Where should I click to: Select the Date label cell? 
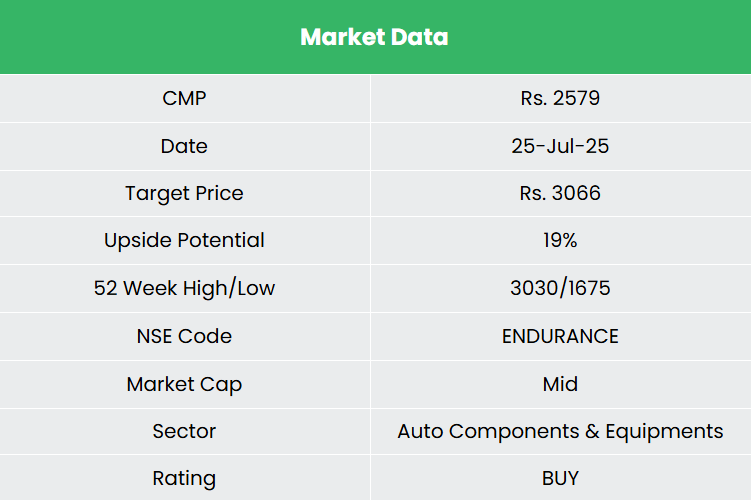(184, 146)
